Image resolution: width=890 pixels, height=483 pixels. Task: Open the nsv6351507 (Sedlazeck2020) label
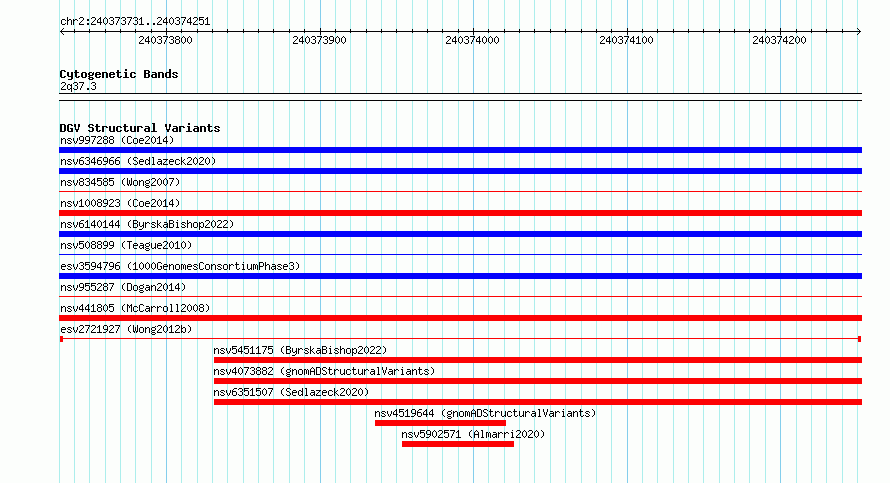(291, 392)
